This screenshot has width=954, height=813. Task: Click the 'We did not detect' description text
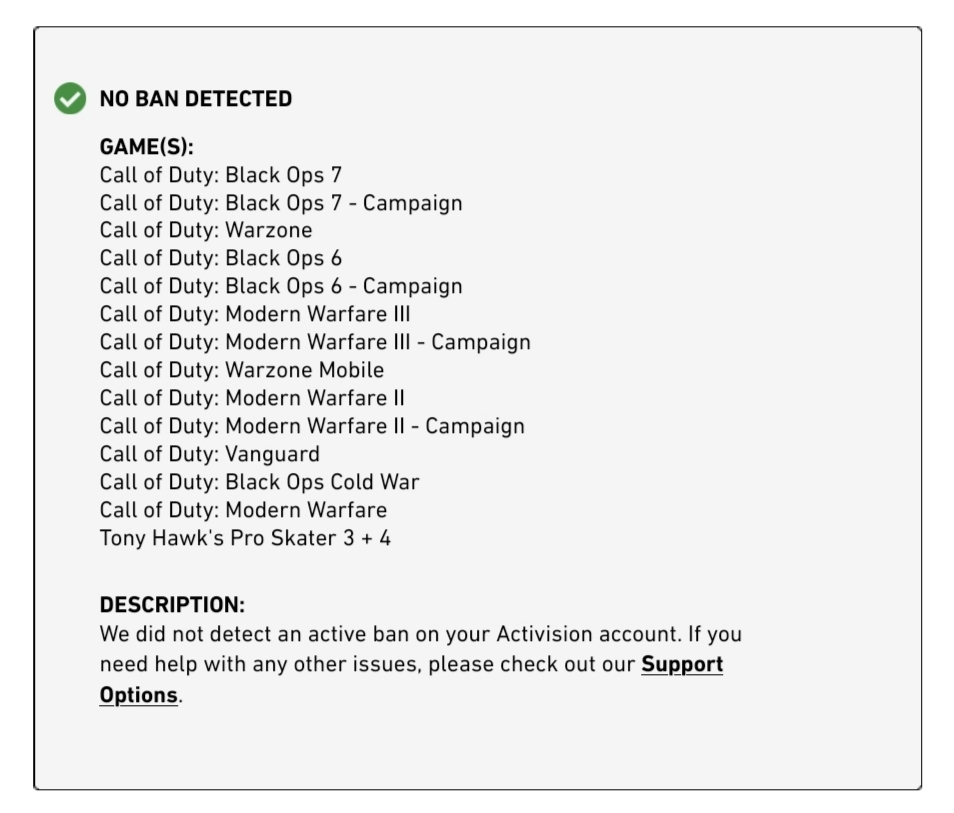click(x=420, y=635)
